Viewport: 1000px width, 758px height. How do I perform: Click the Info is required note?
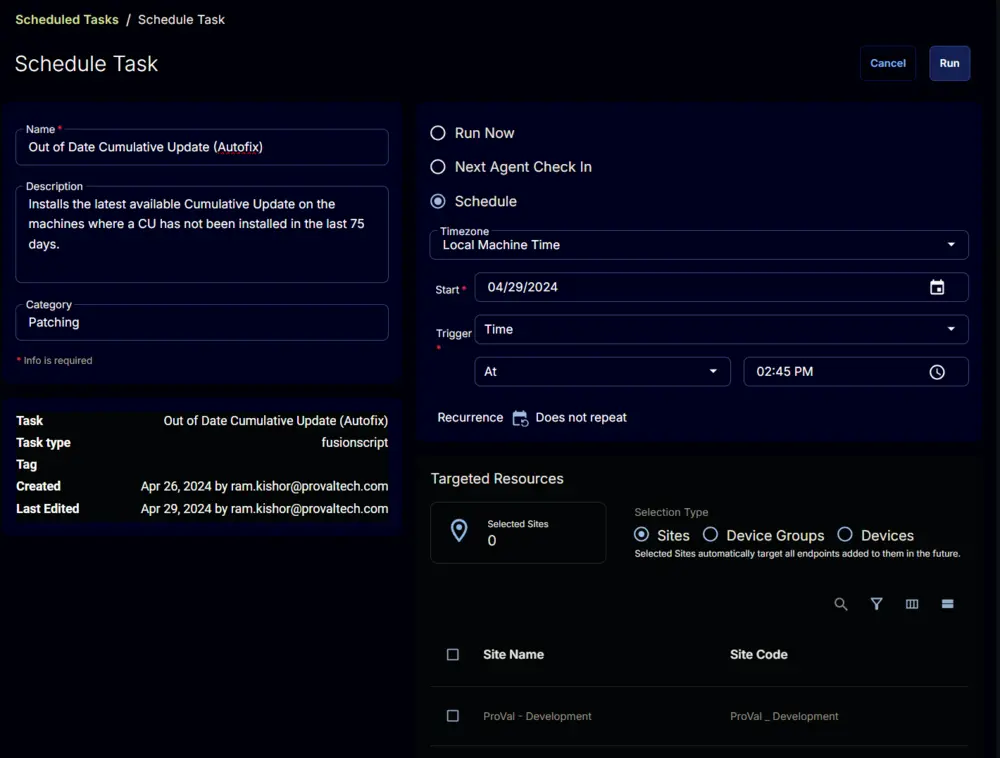(x=54, y=361)
